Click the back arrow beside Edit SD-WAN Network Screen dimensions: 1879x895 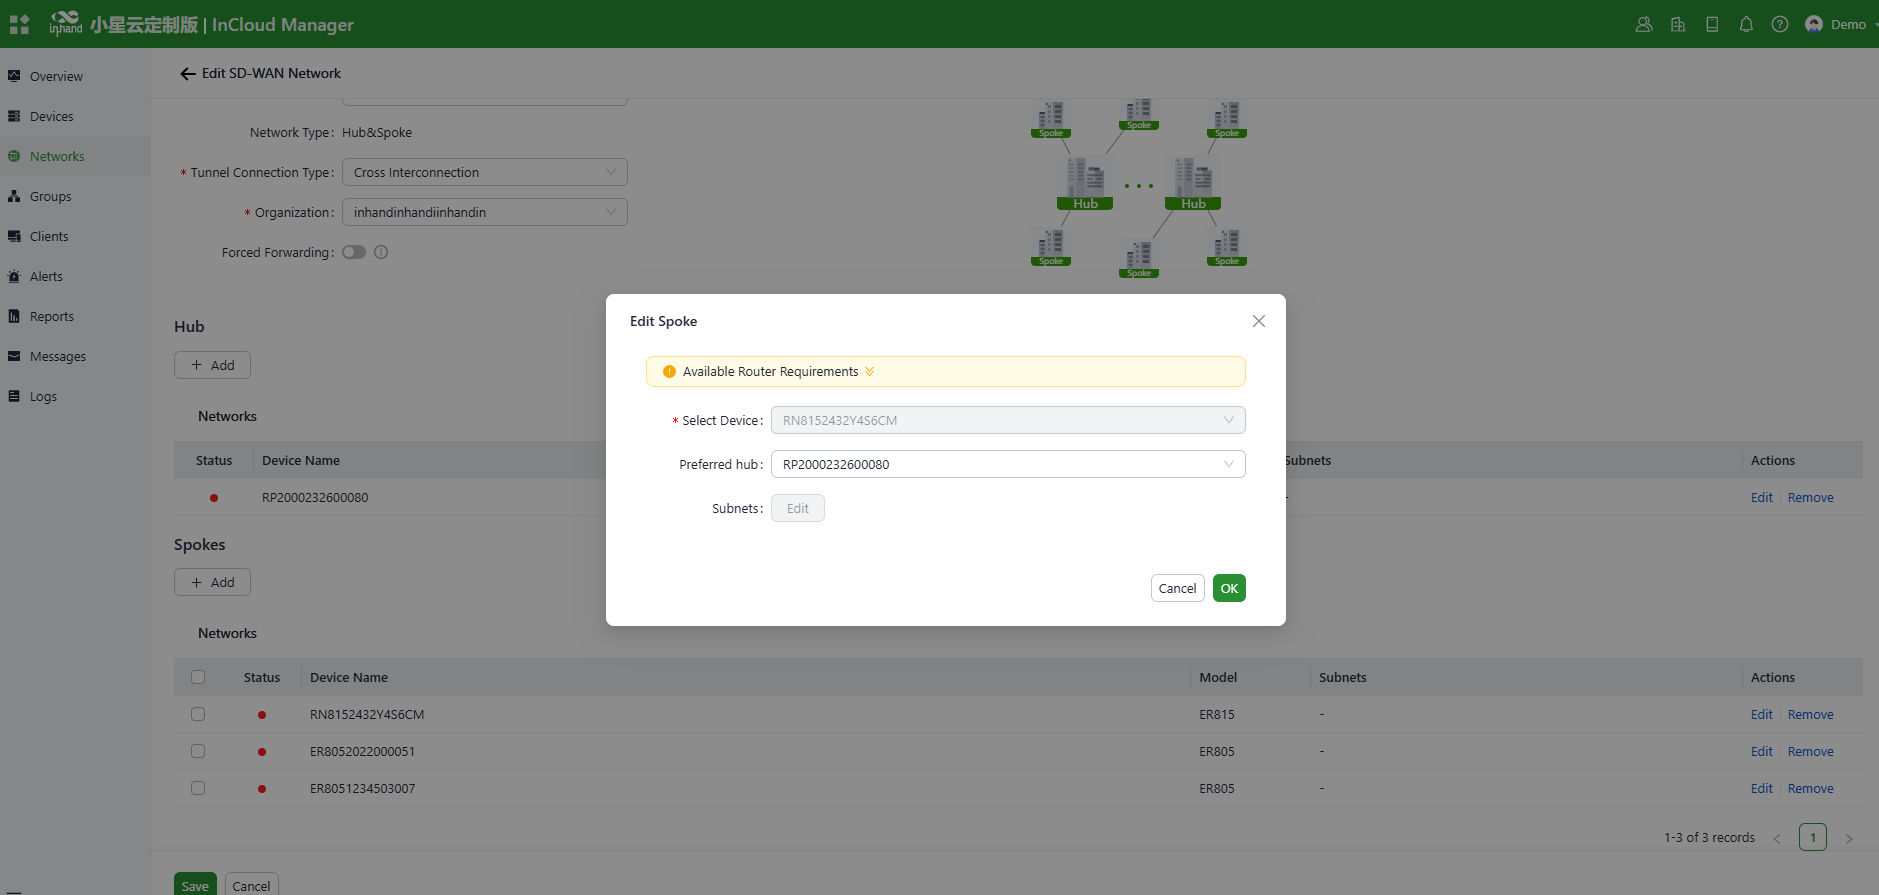187,74
